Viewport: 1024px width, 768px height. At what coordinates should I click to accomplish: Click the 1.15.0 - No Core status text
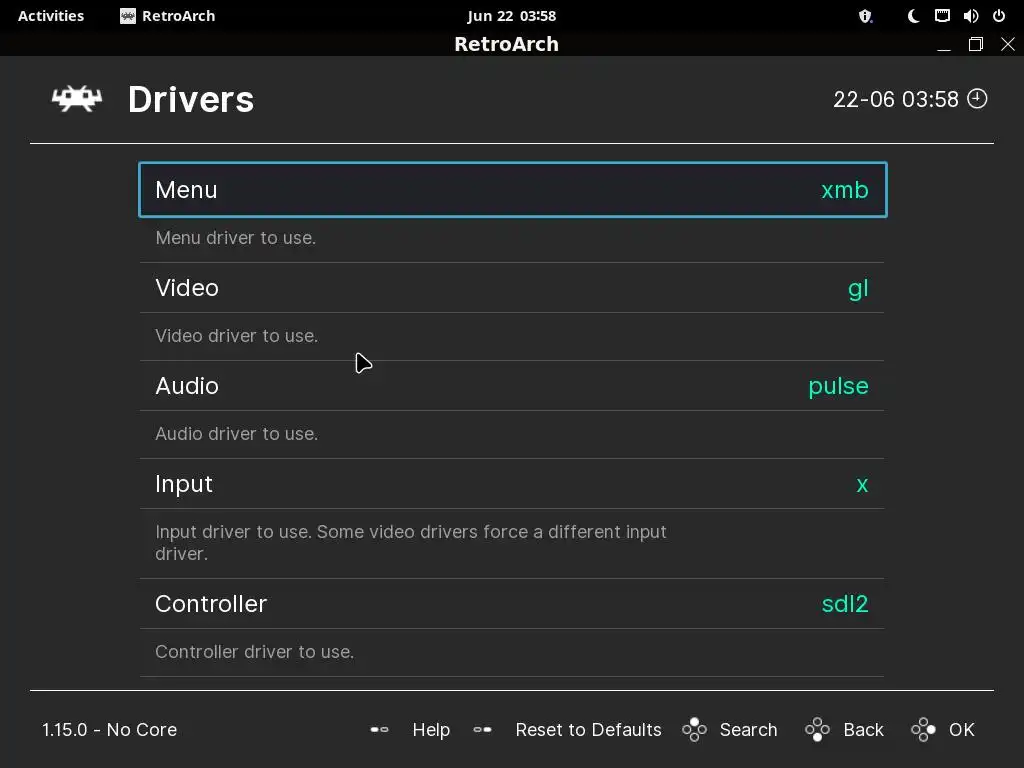pos(110,729)
